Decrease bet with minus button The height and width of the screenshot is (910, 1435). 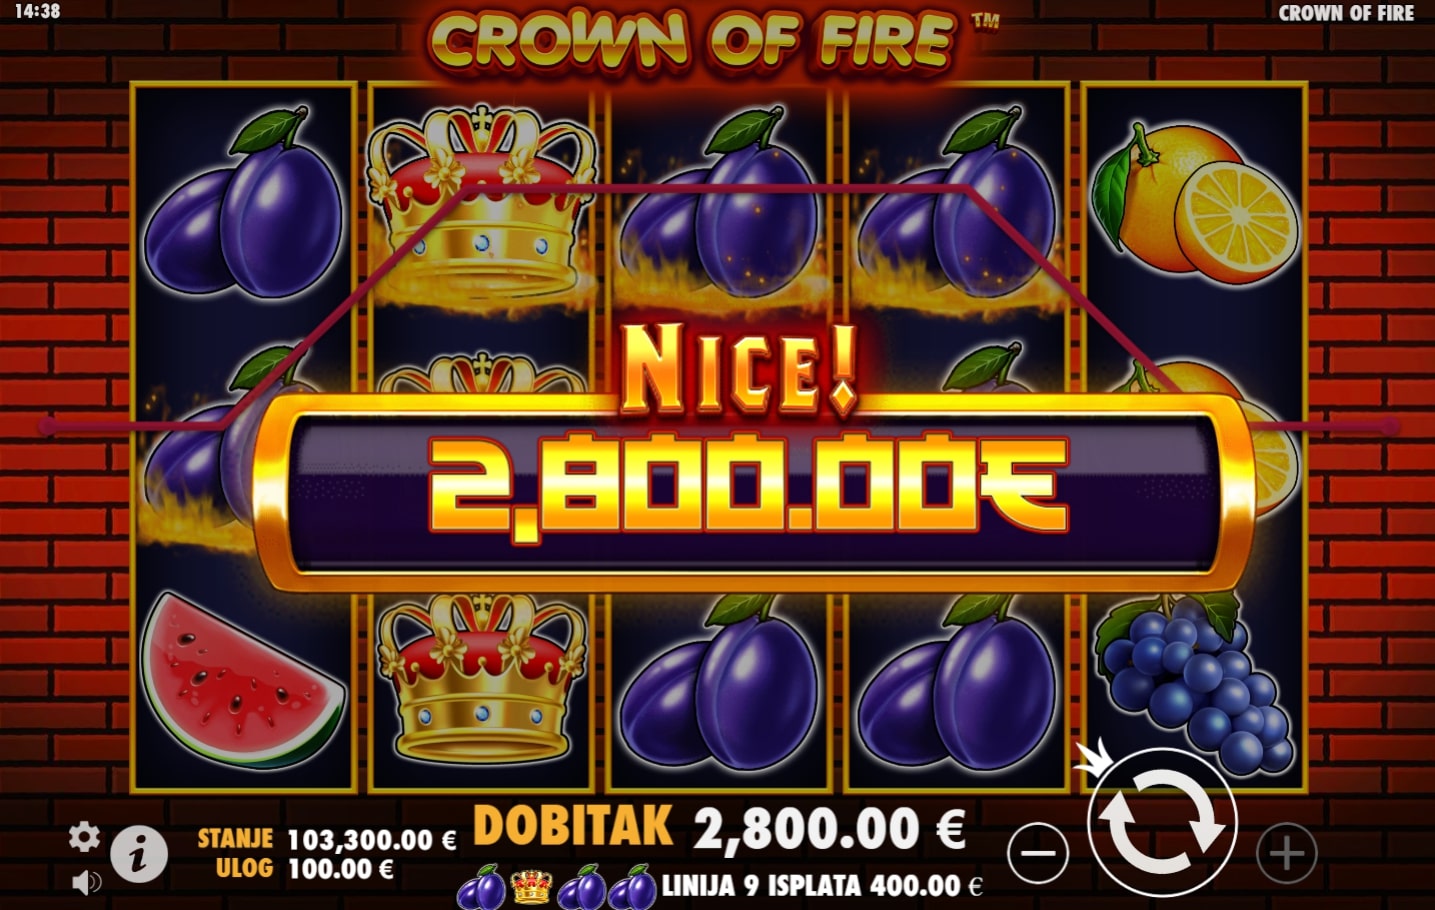[1038, 853]
